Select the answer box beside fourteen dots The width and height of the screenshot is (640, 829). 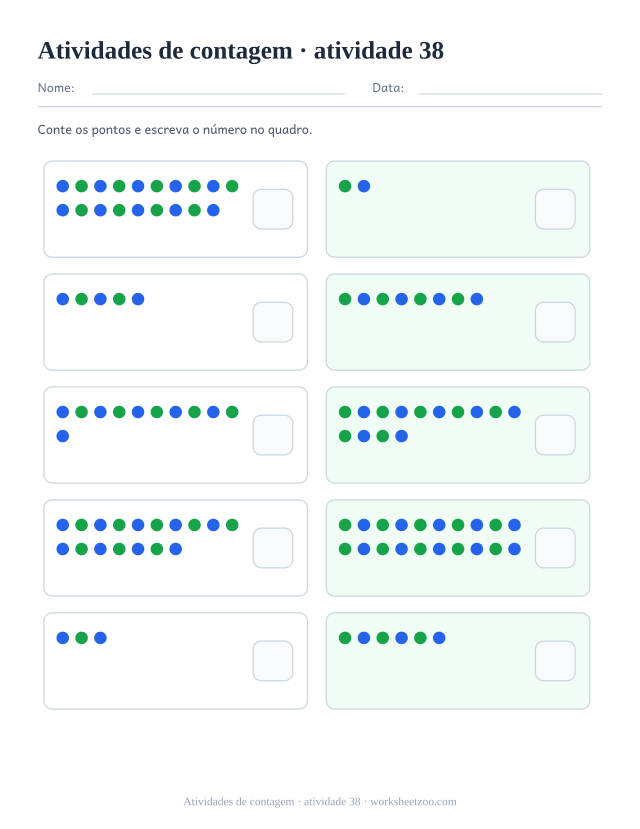(x=555, y=435)
